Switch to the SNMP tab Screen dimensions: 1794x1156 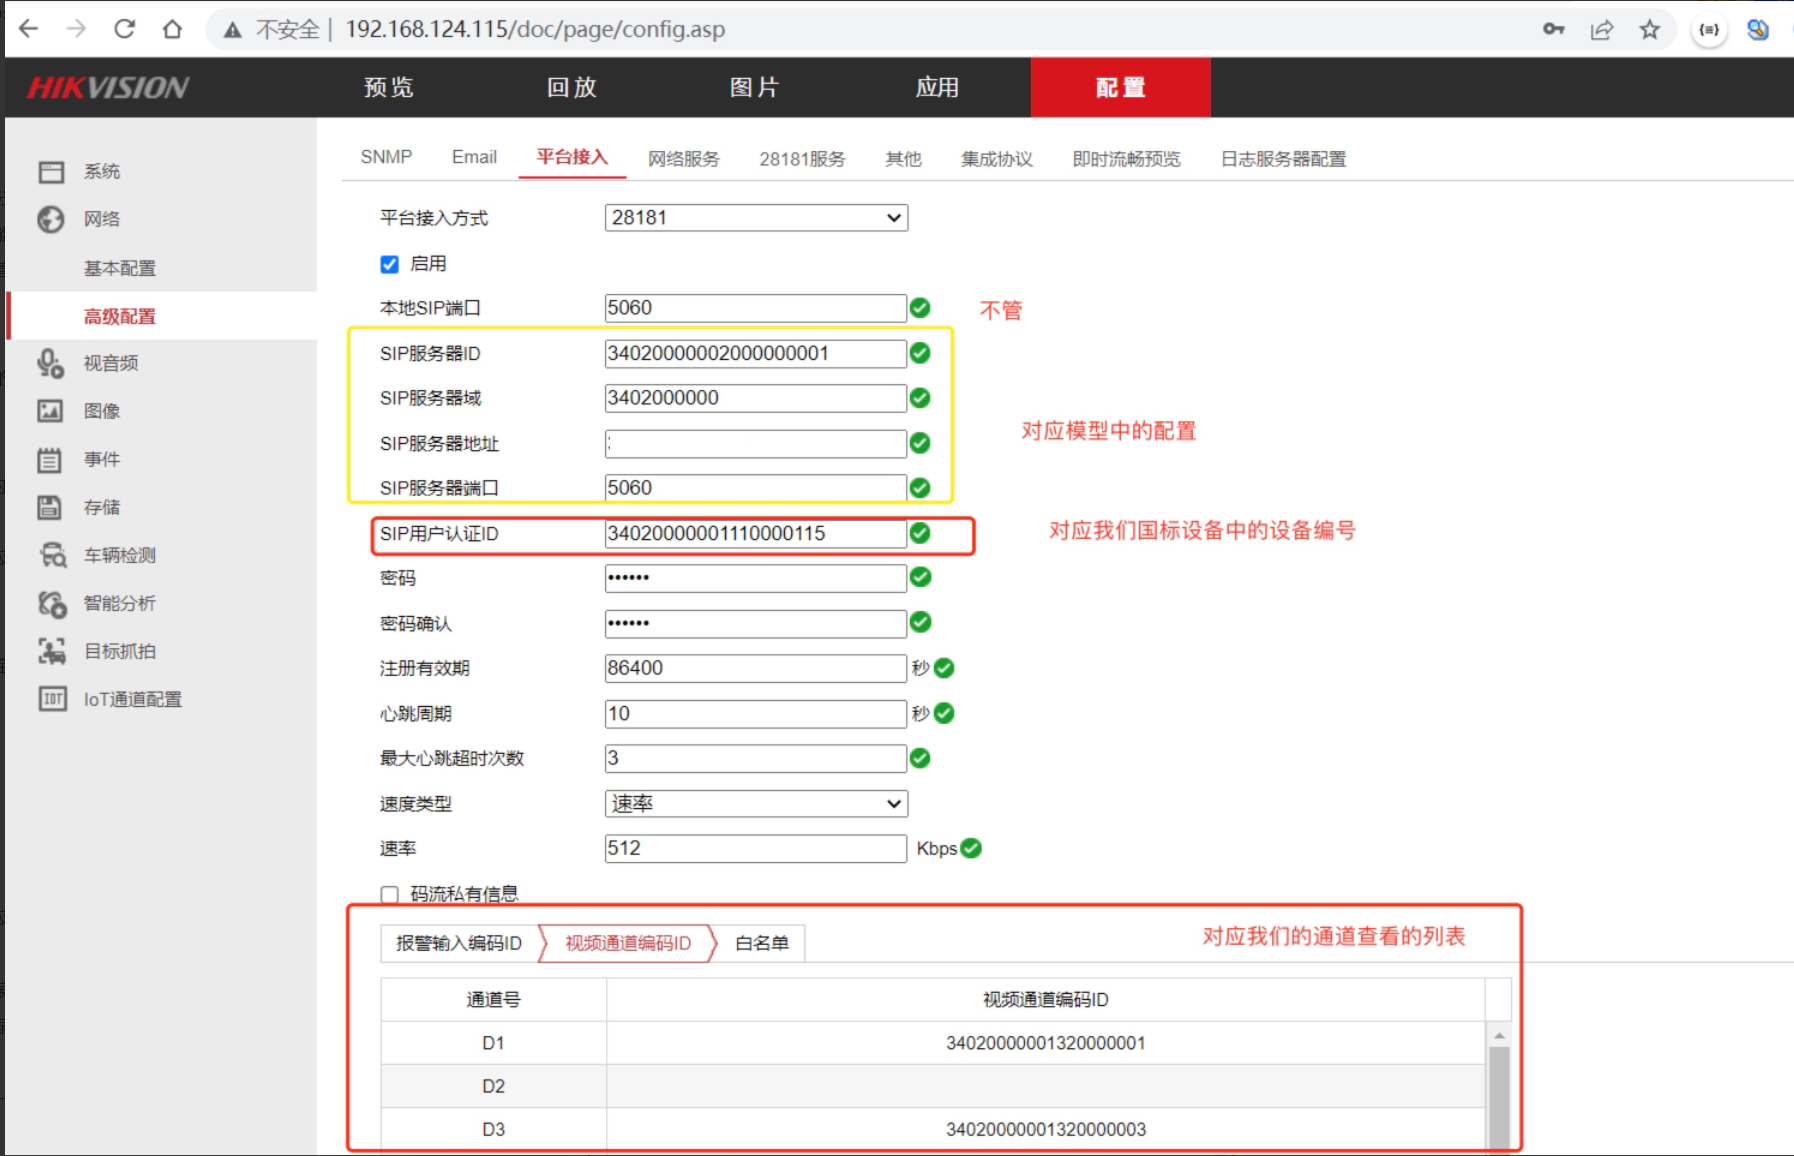click(x=386, y=157)
